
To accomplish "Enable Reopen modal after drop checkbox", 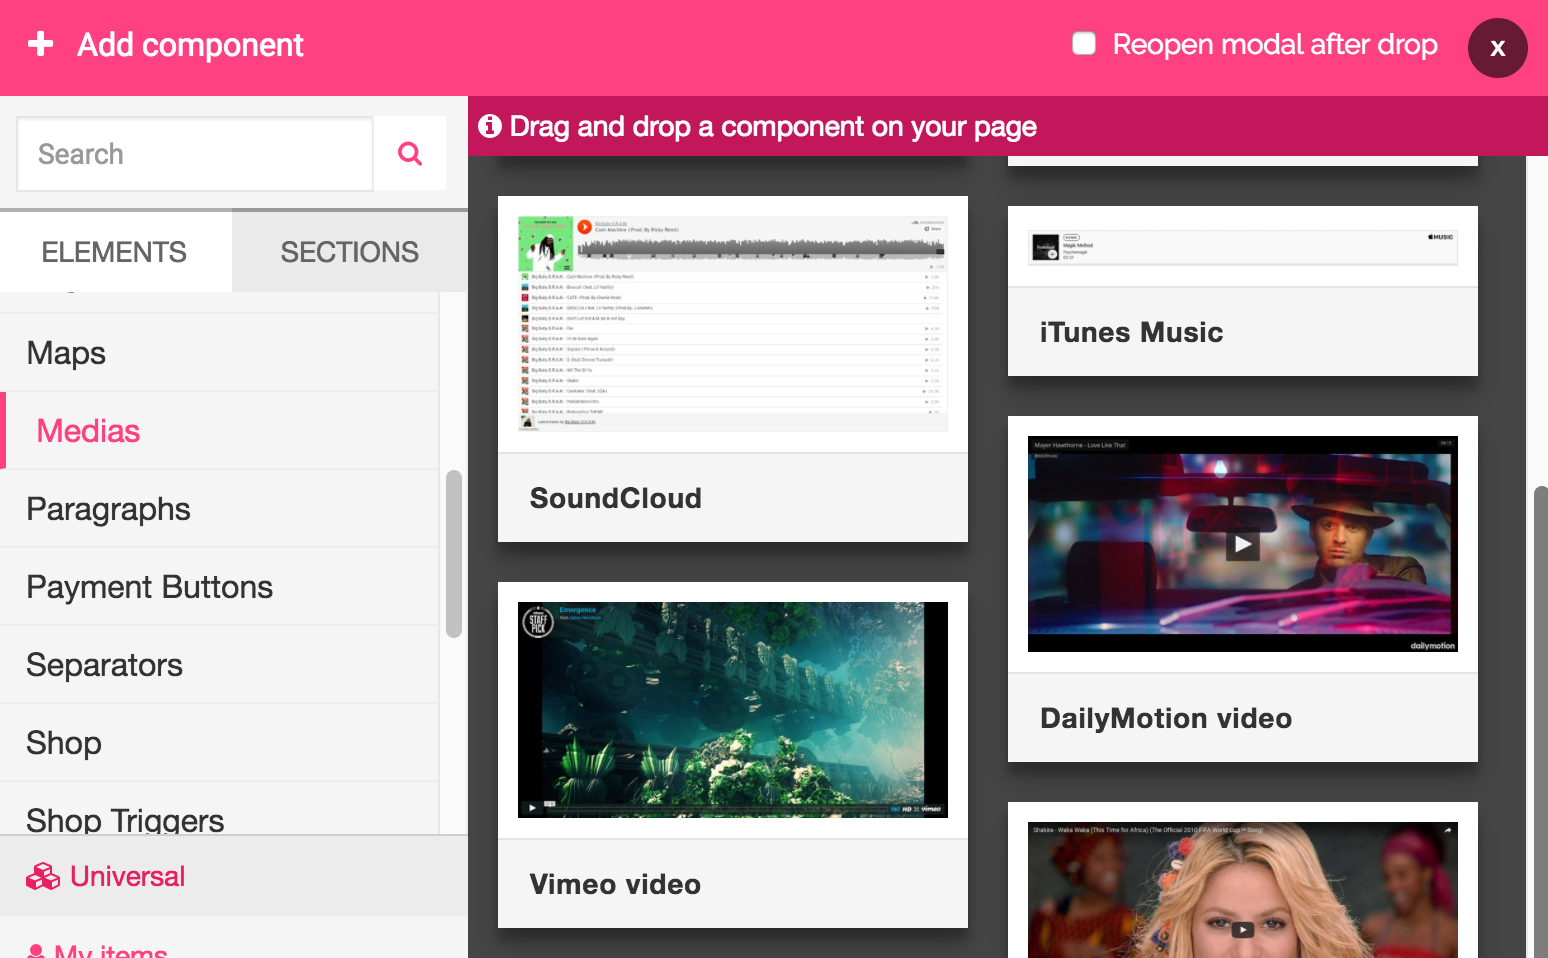I will [x=1084, y=44].
